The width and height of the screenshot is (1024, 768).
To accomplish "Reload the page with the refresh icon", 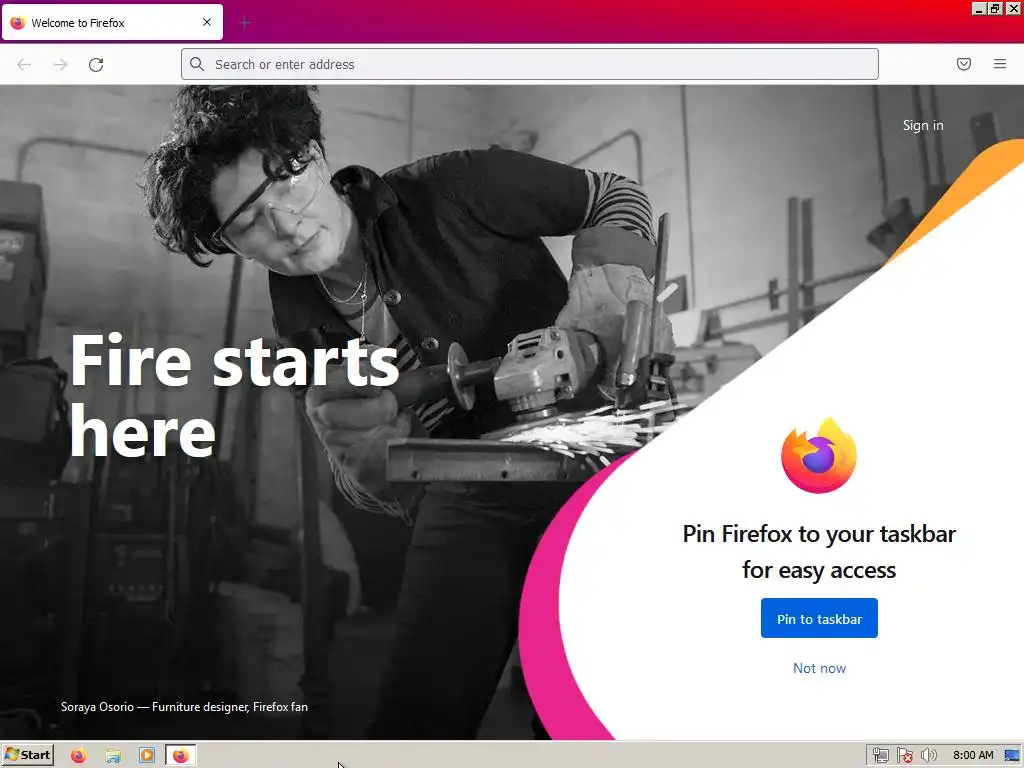I will 96,65.
